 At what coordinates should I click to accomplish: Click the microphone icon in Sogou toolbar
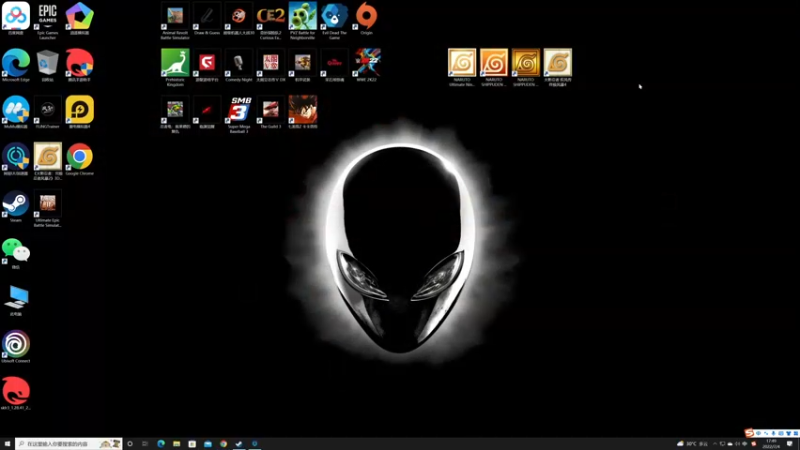click(773, 433)
